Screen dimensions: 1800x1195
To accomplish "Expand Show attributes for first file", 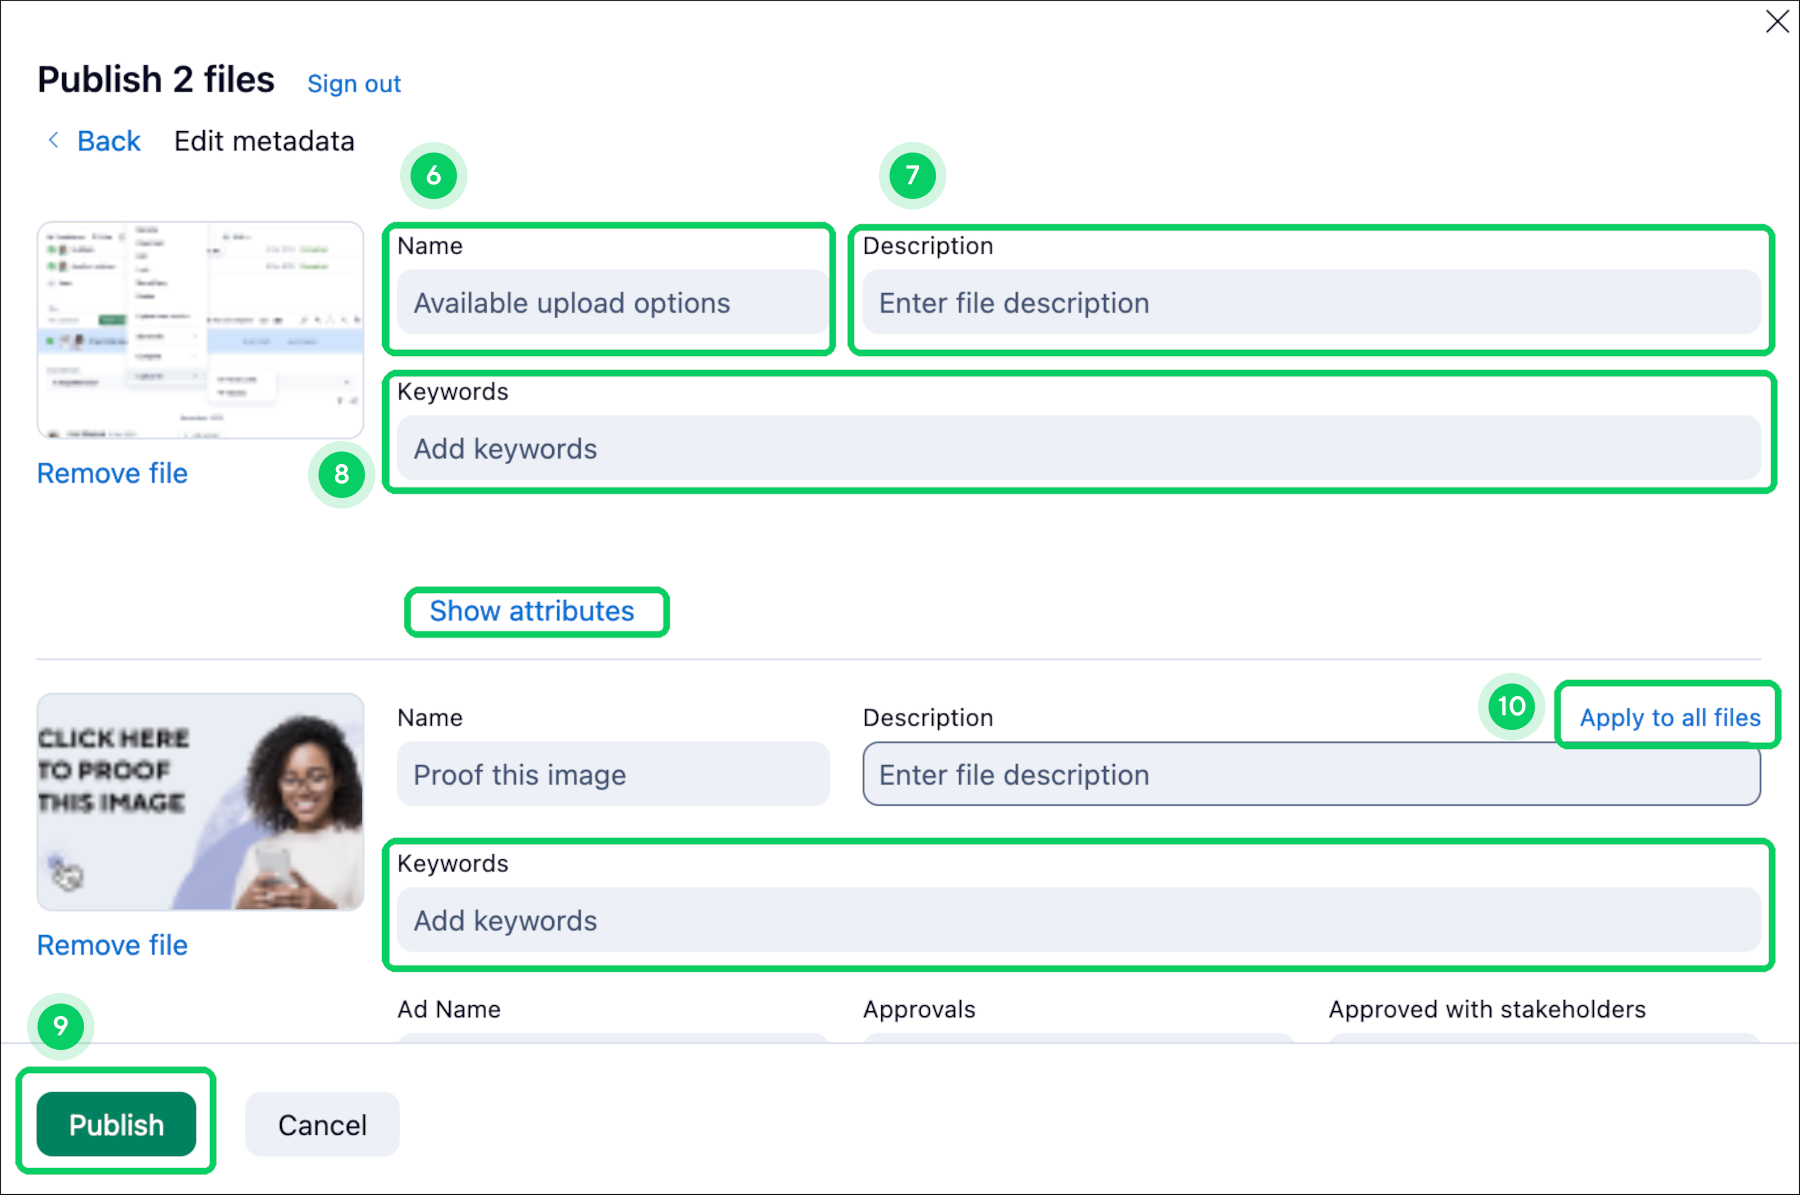I will tap(532, 611).
